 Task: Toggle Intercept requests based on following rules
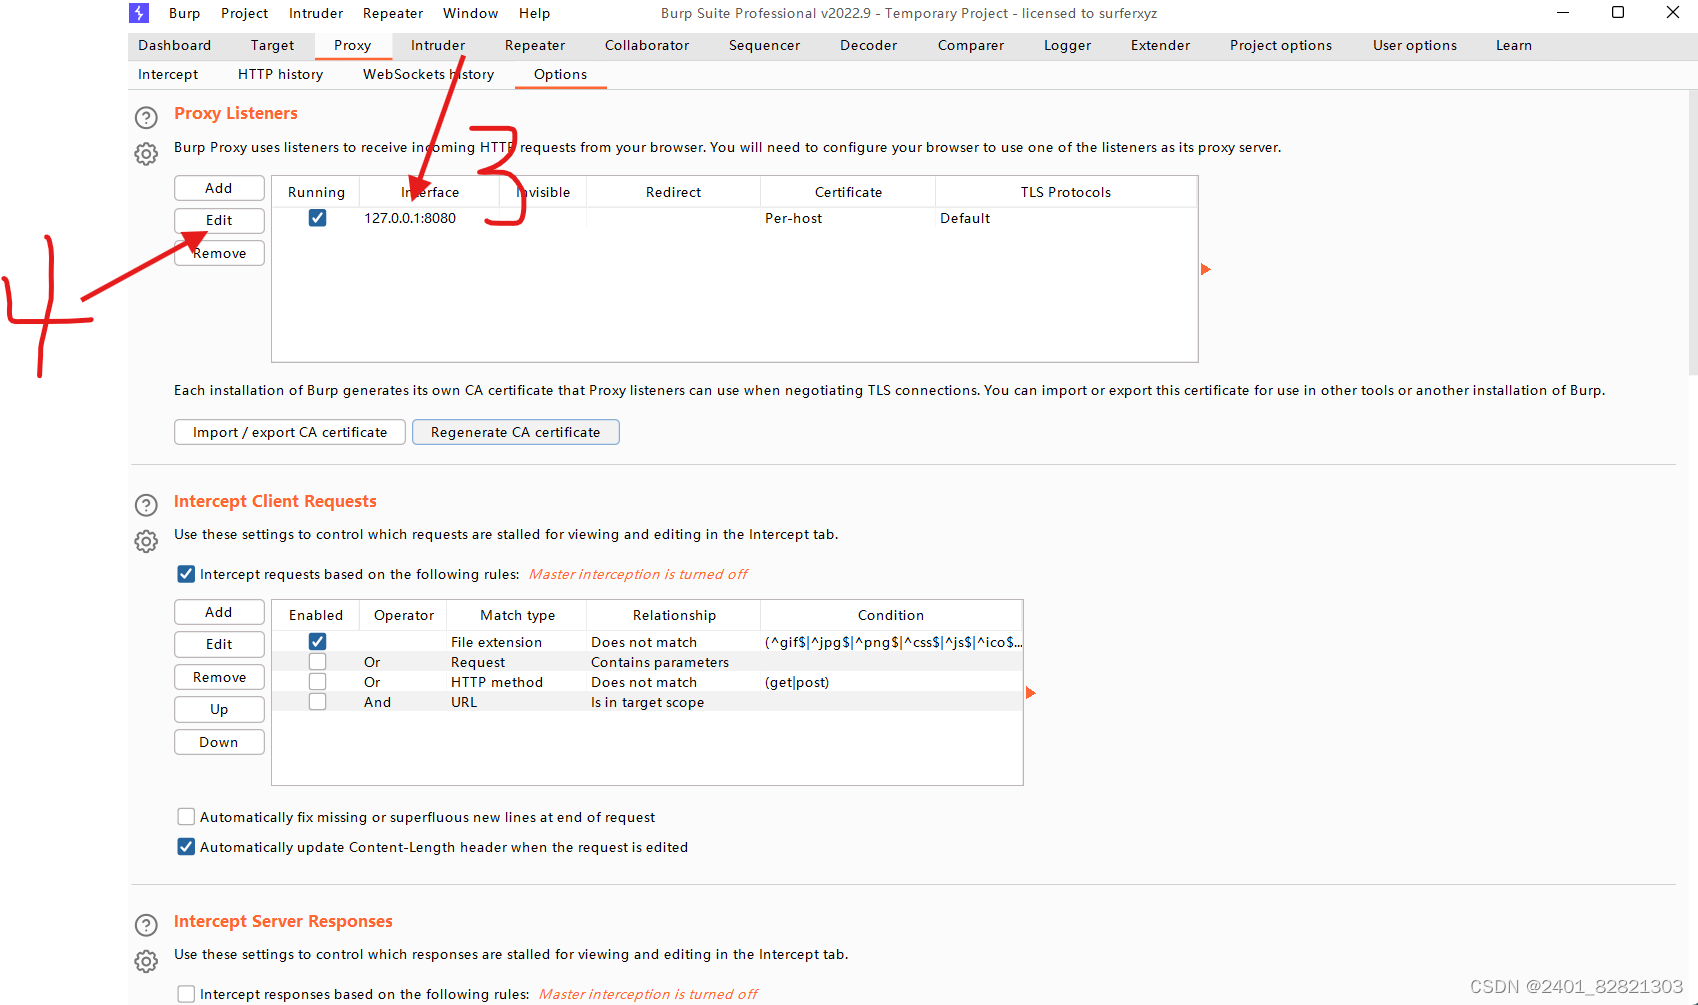pyautogui.click(x=186, y=574)
